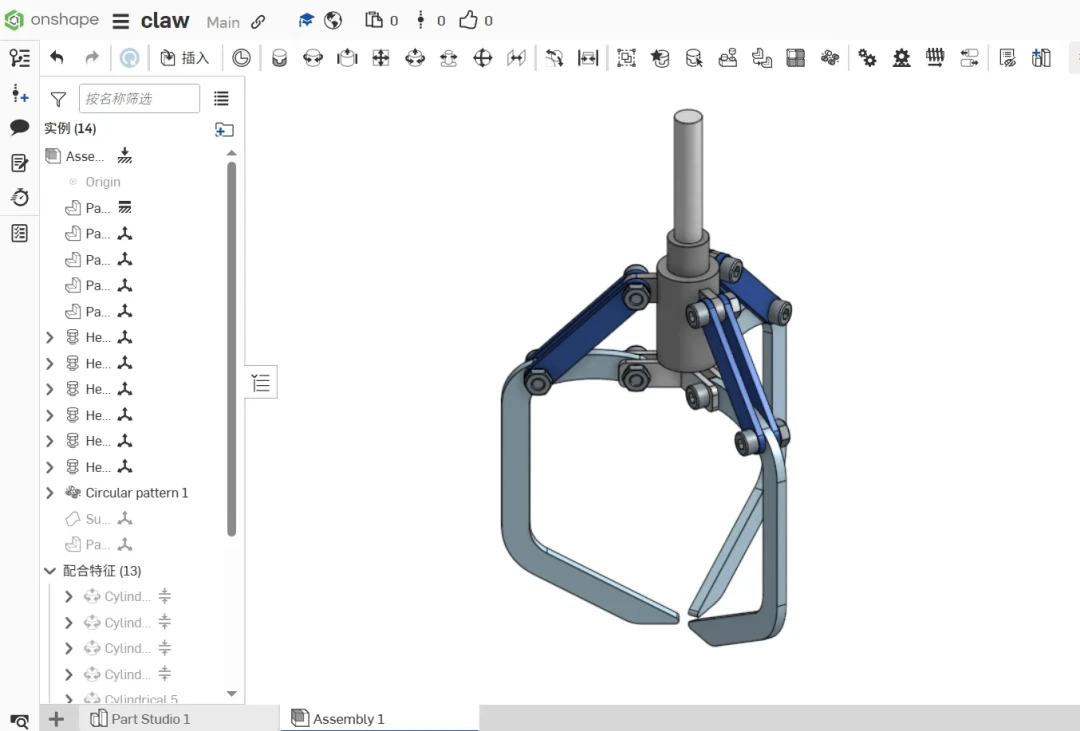Open the notes pencil panel in sidebar

point(19,163)
